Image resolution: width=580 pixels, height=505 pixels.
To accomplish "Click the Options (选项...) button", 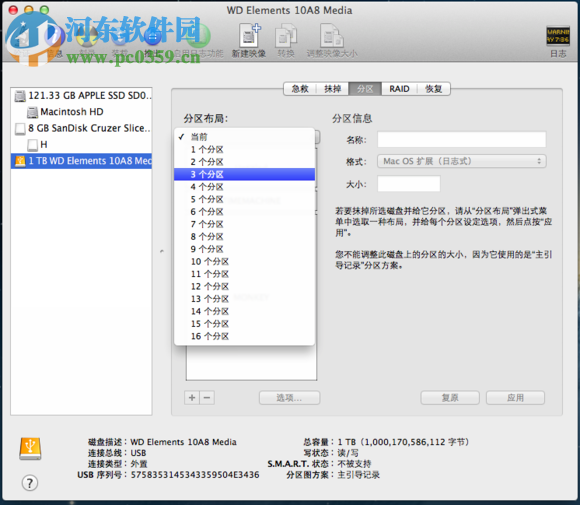I will pos(289,398).
